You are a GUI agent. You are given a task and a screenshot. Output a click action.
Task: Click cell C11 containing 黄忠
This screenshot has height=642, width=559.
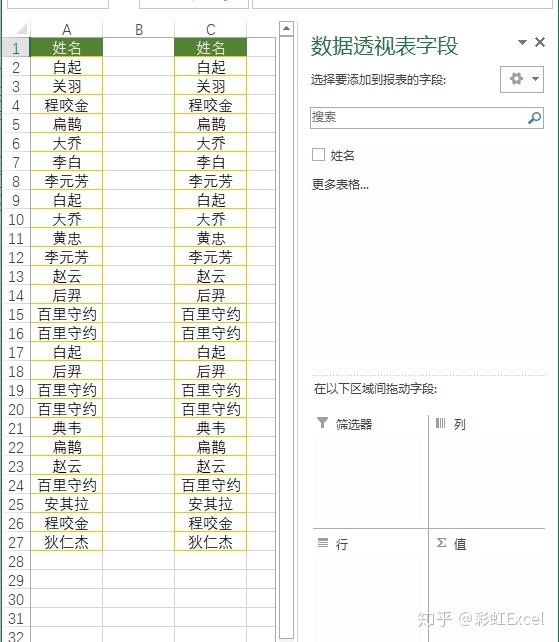click(x=210, y=238)
